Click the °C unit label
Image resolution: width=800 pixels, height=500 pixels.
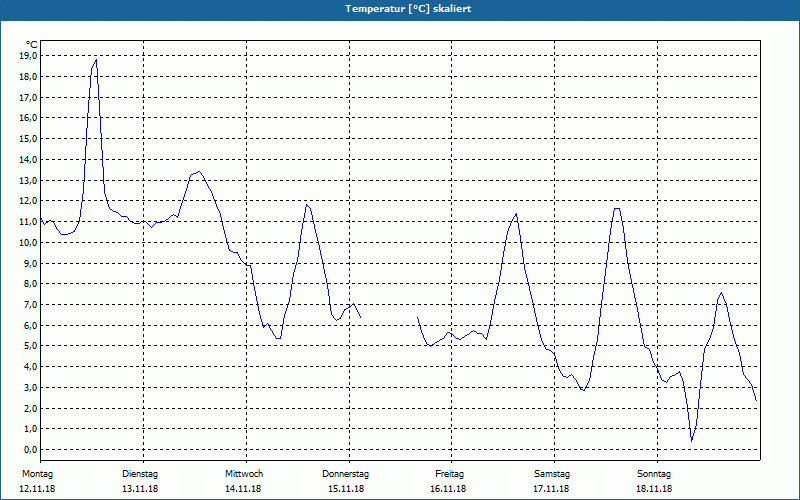click(32, 45)
